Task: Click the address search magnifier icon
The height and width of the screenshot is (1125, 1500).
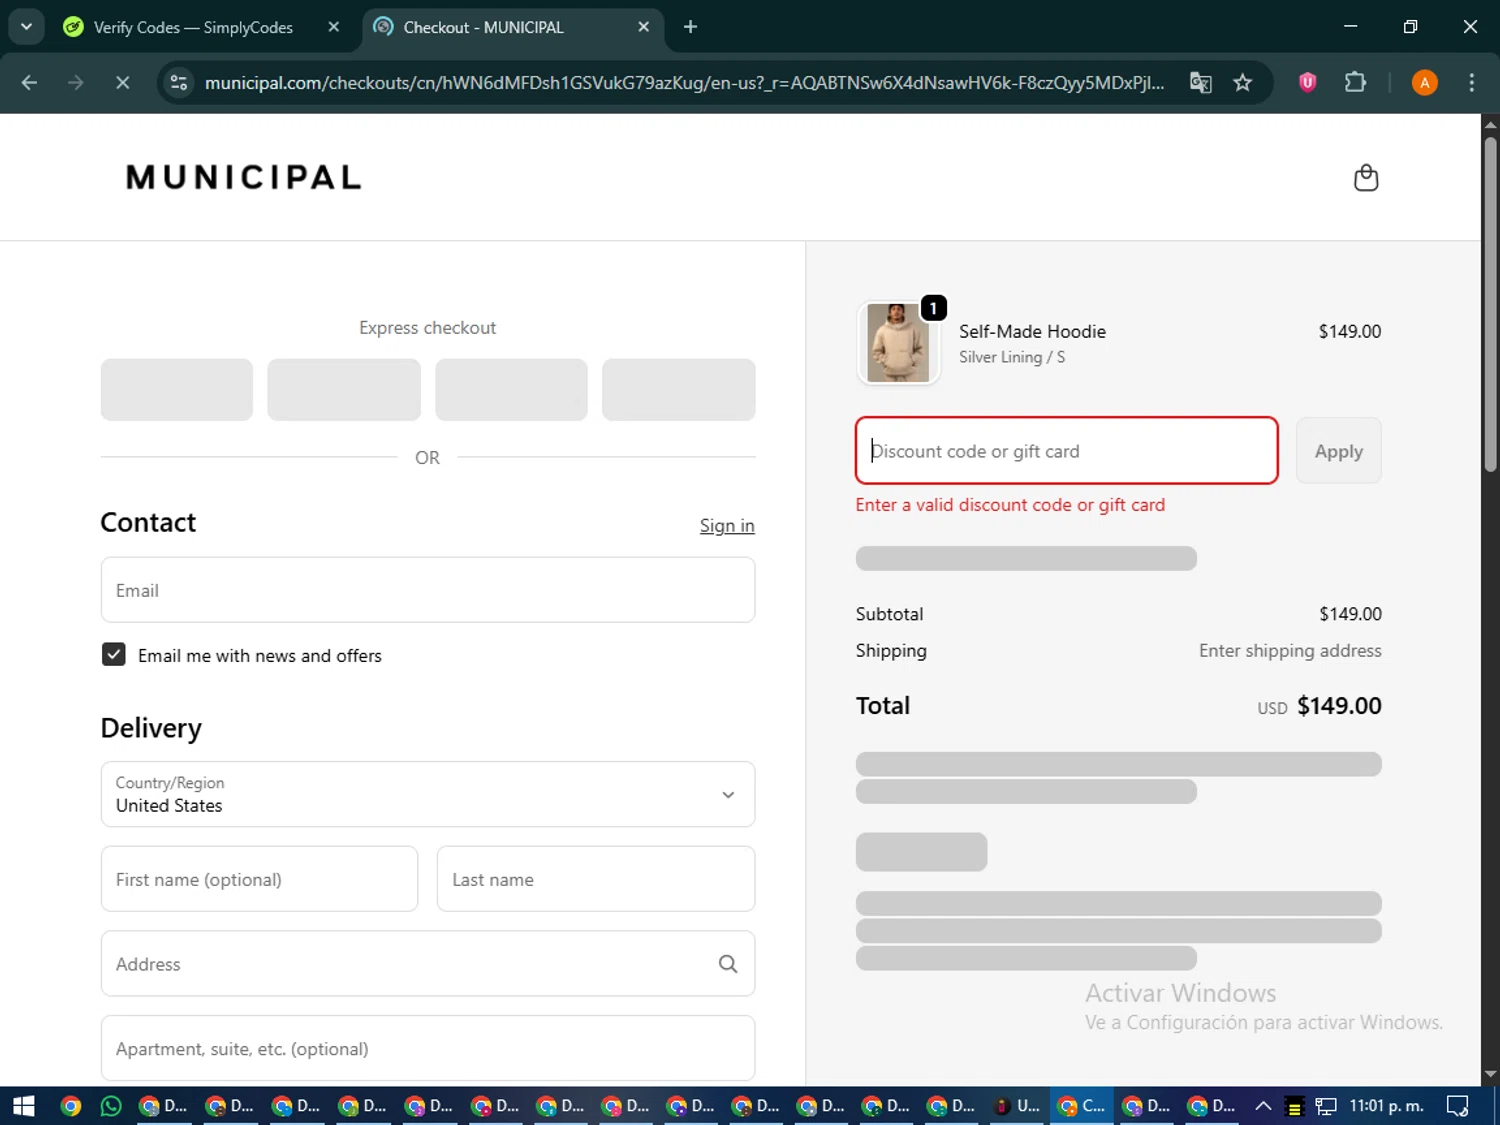Action: click(x=728, y=964)
